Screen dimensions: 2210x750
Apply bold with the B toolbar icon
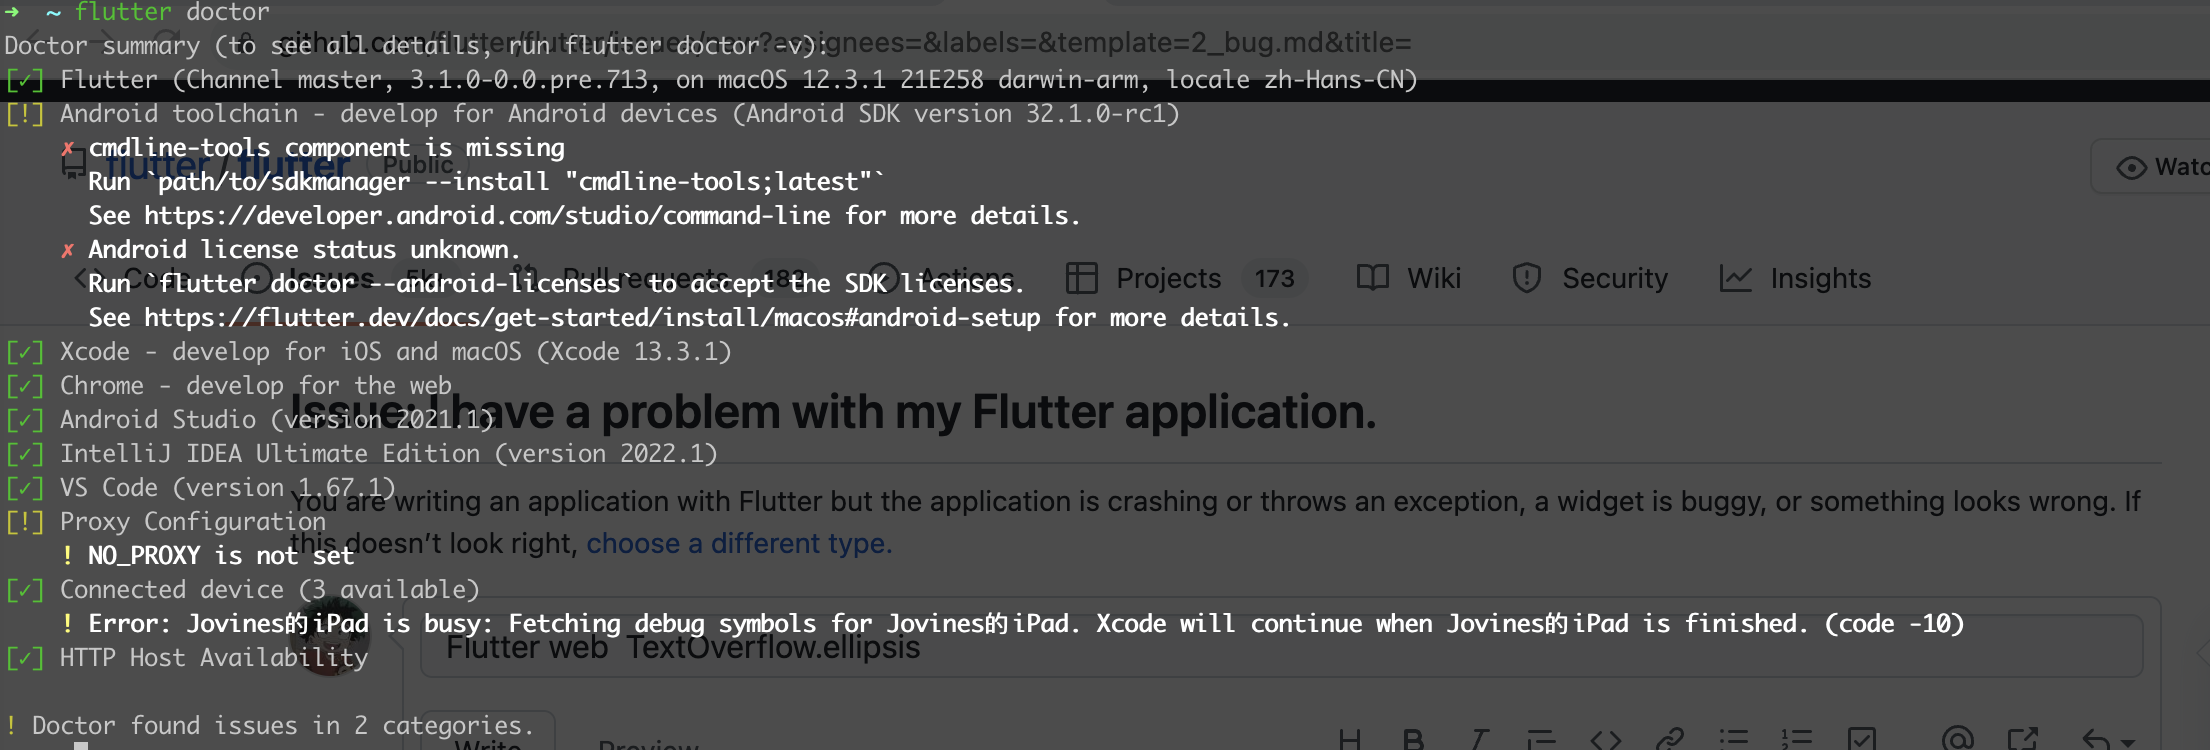(1413, 740)
